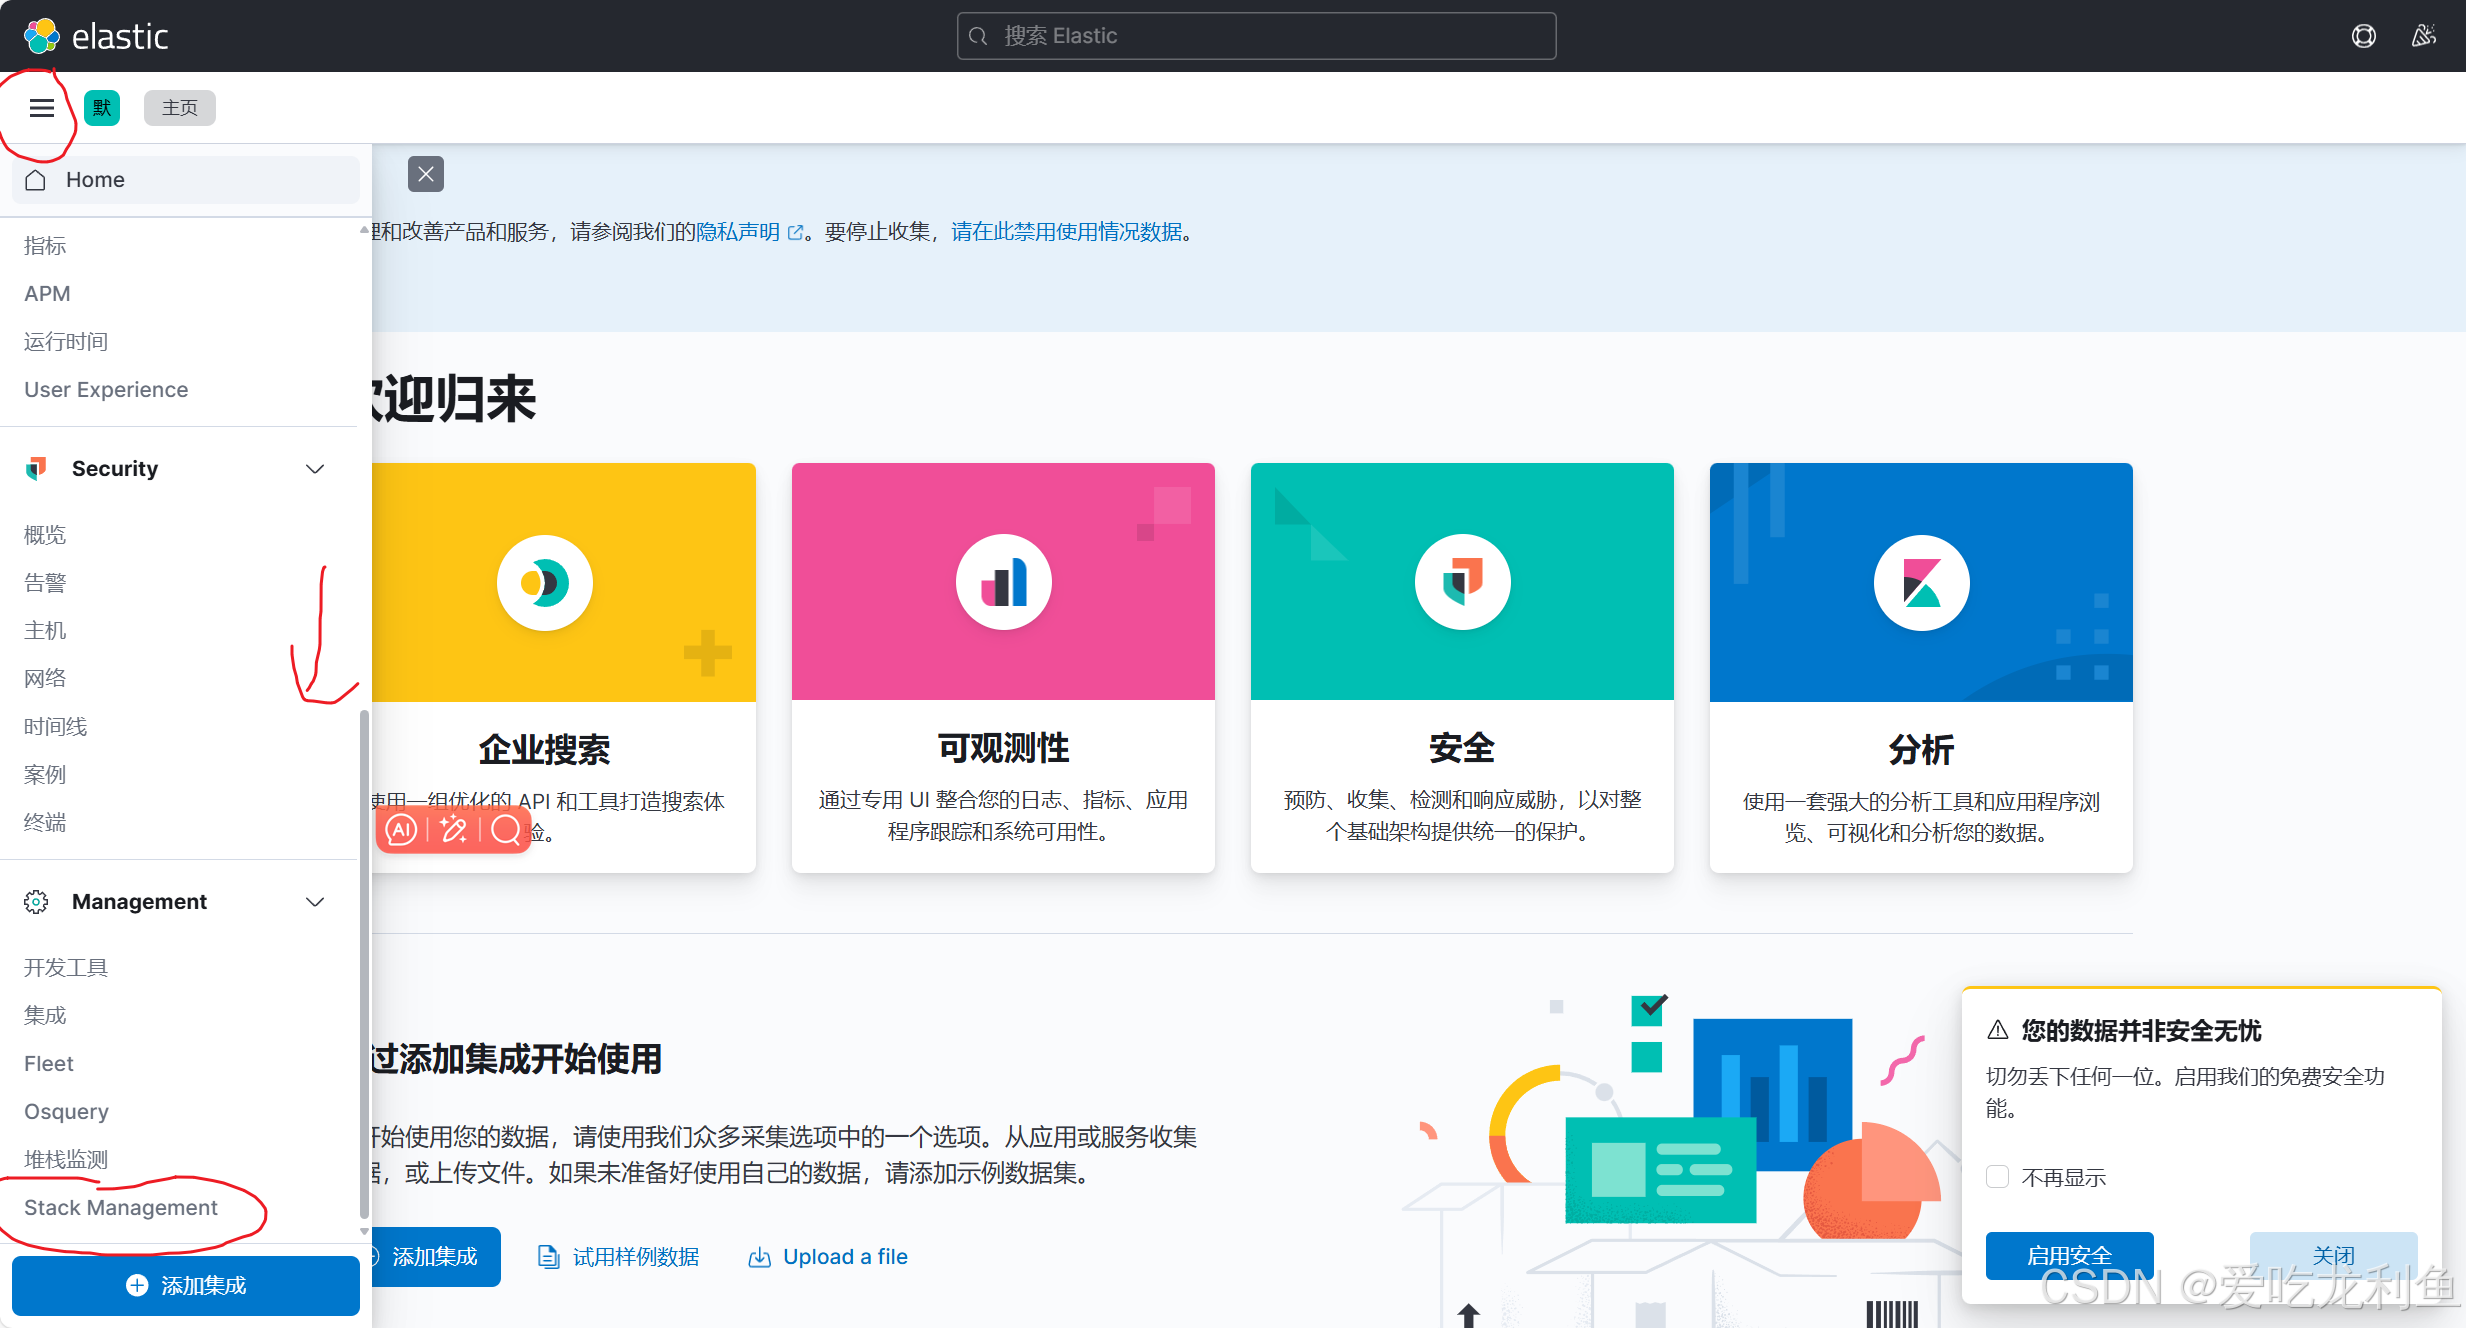Open 集成 nav item

click(x=45, y=1016)
